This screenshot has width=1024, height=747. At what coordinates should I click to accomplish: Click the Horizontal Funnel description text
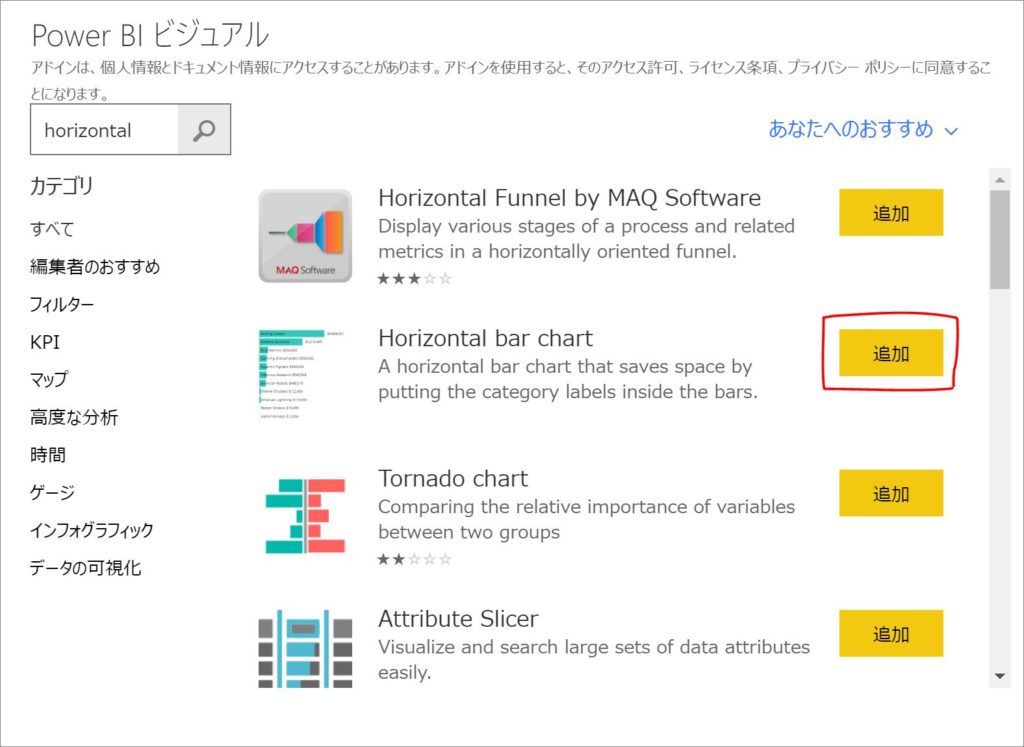(x=586, y=238)
